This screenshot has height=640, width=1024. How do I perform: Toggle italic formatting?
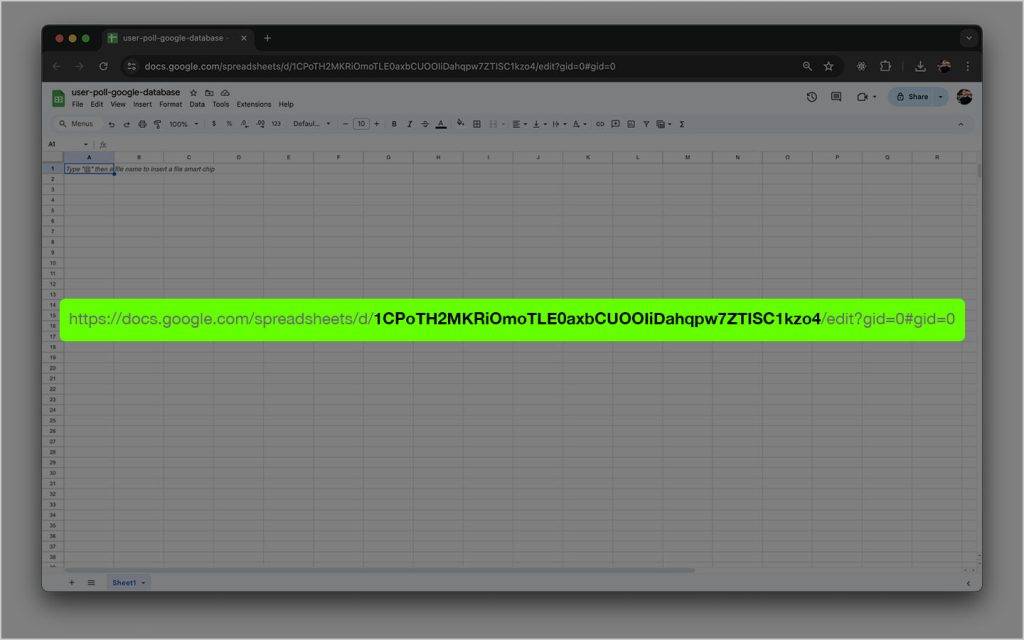(x=409, y=124)
